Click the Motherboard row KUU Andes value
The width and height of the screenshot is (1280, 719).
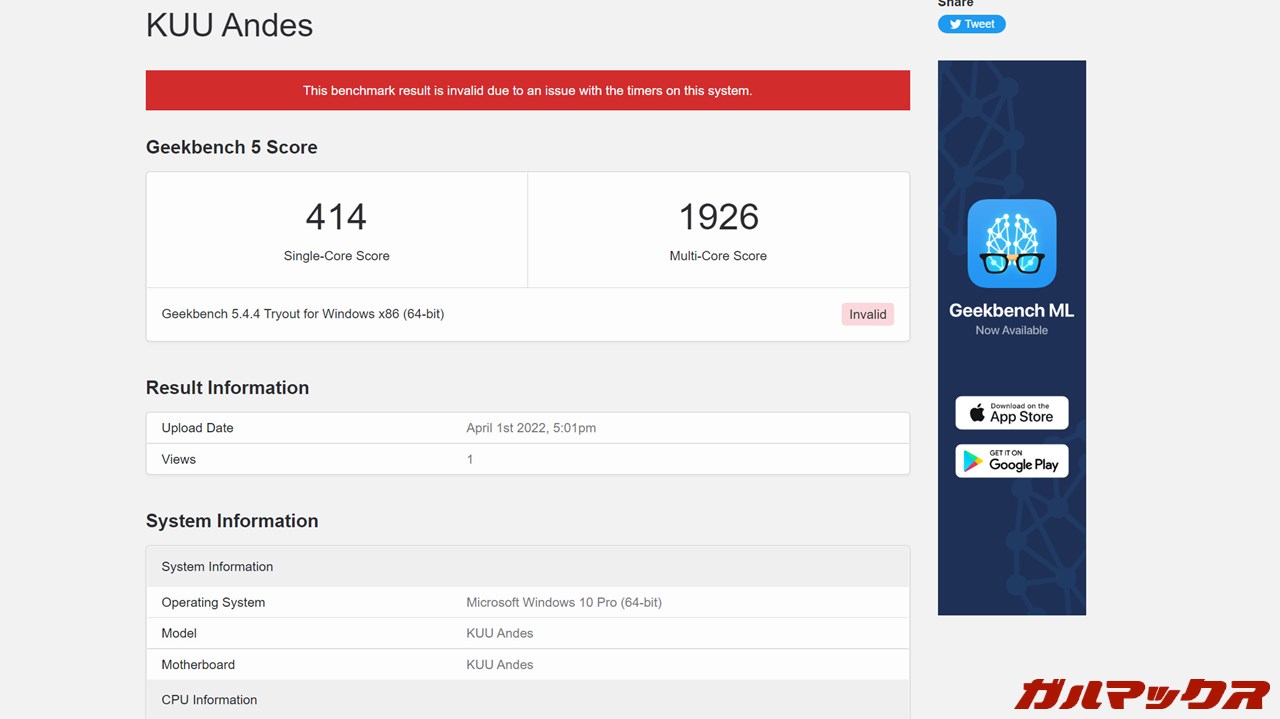[x=500, y=664]
